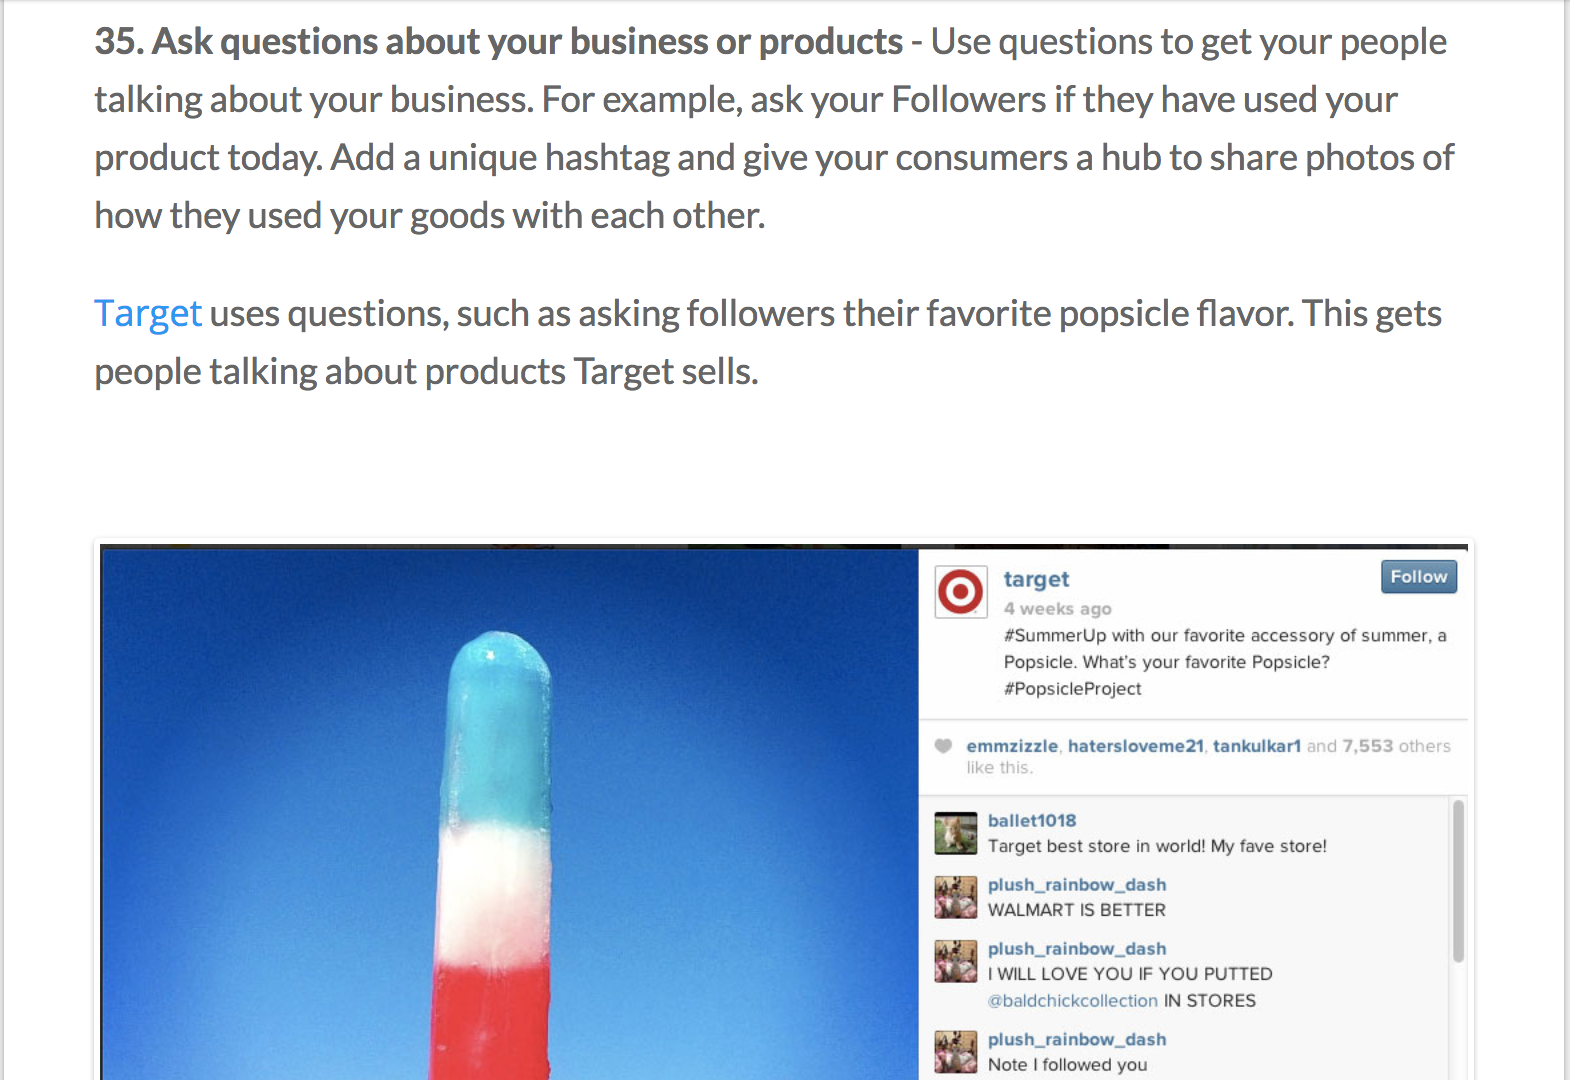The width and height of the screenshot is (1570, 1080).
Task: Click the Follow button
Action: click(x=1419, y=577)
